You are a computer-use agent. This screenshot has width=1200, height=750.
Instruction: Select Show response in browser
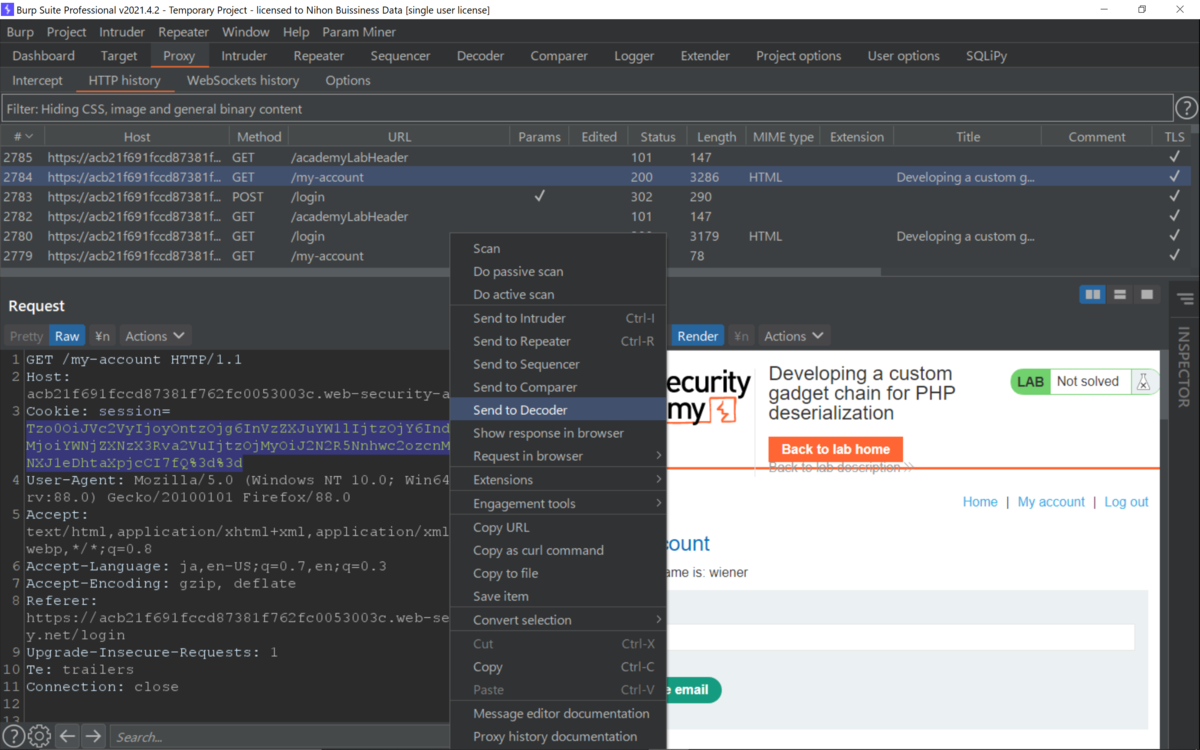(x=558, y=433)
